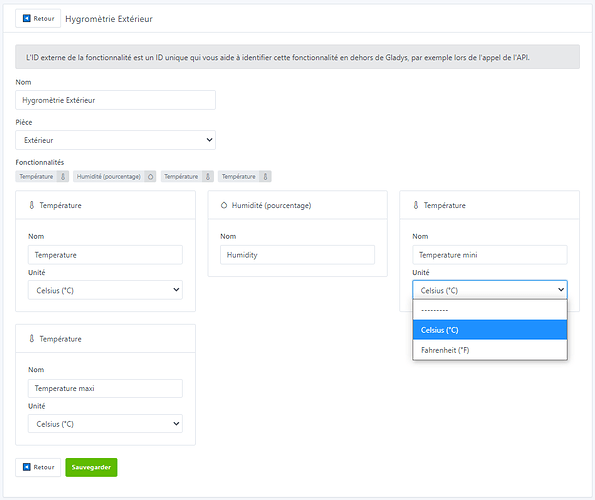Open Unité dropdown under Temperature maxi
This screenshot has height=500, width=595.
105,423
